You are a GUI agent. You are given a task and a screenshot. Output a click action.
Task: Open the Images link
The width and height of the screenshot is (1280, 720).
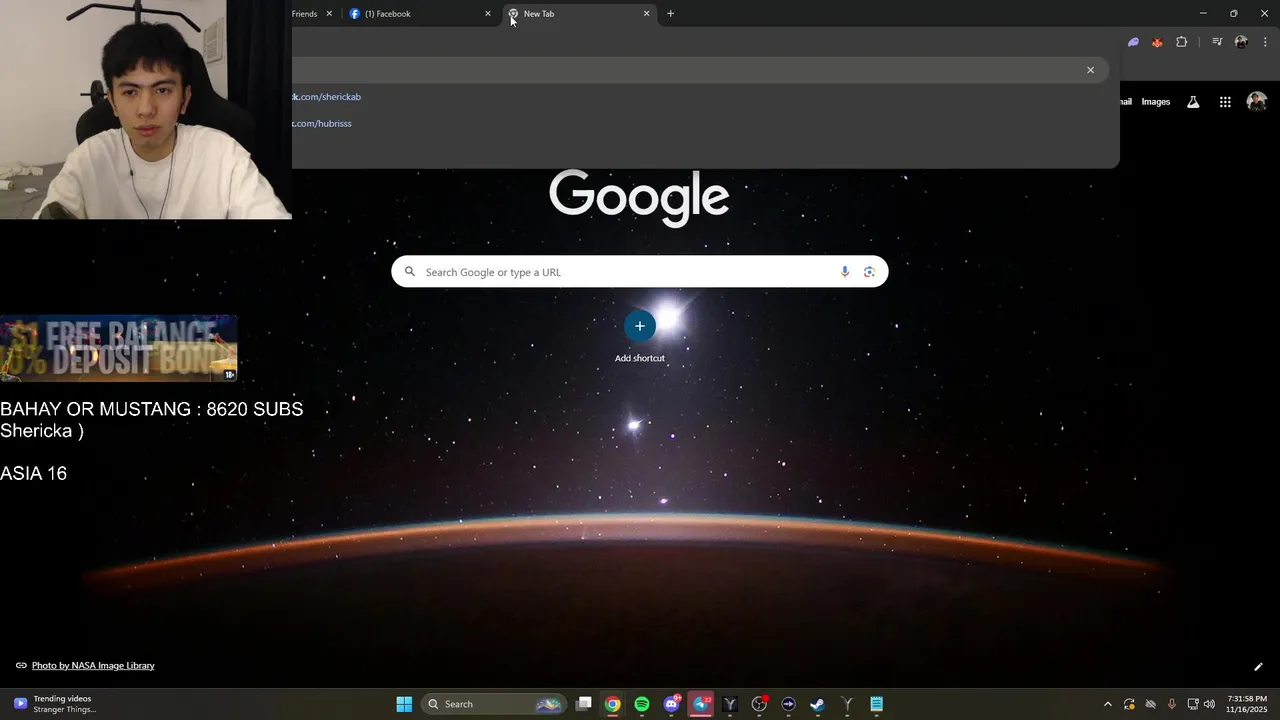[1156, 102]
